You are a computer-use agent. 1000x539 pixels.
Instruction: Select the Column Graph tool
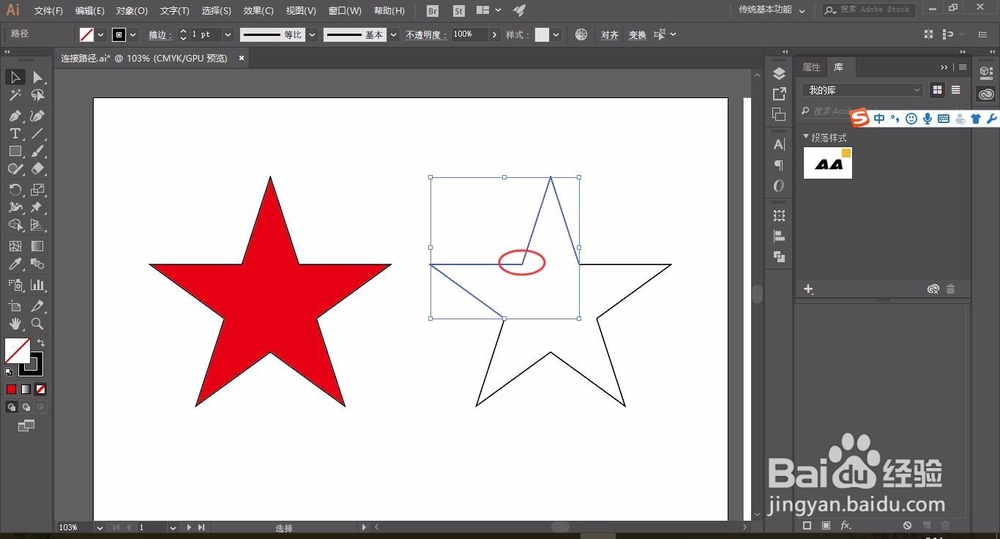click(x=38, y=285)
